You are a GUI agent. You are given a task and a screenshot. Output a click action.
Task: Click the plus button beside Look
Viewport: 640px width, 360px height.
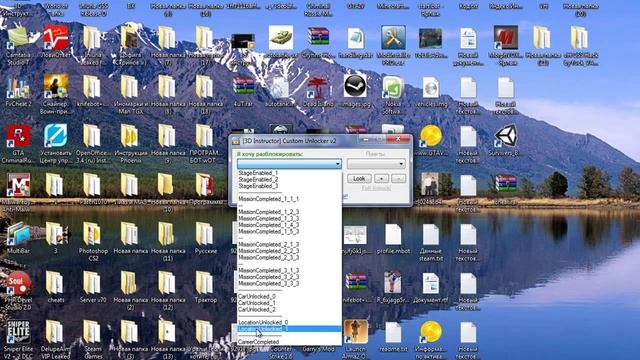381,179
